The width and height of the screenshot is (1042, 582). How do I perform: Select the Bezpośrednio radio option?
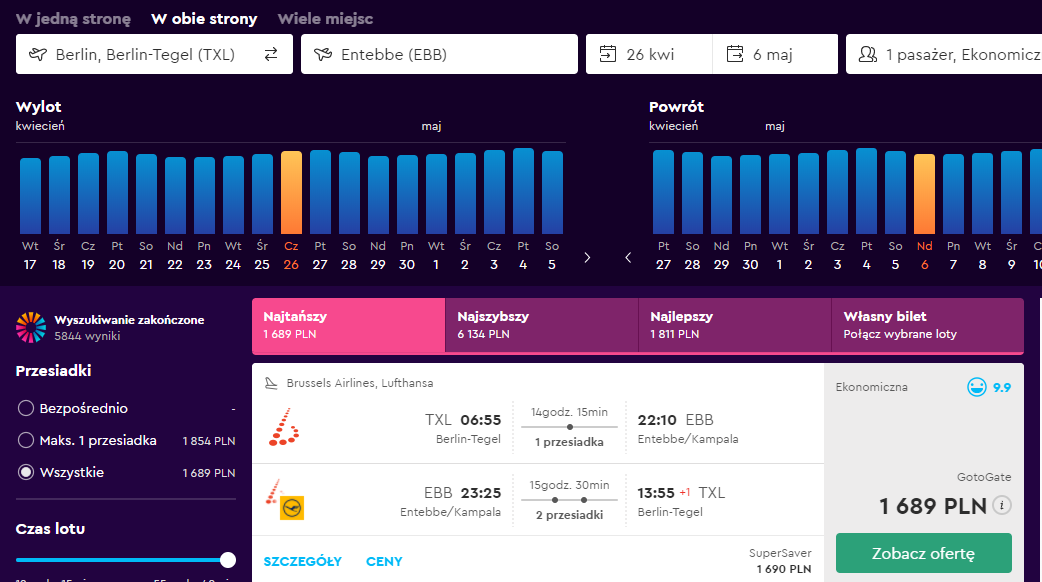(x=26, y=408)
